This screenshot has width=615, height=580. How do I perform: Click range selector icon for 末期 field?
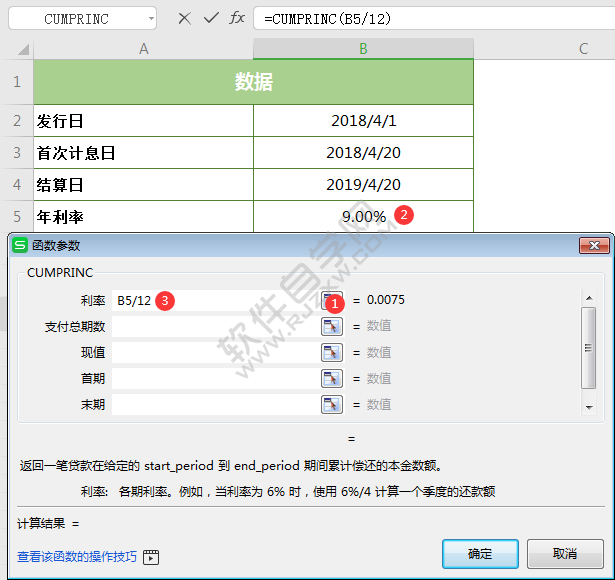click(x=331, y=404)
